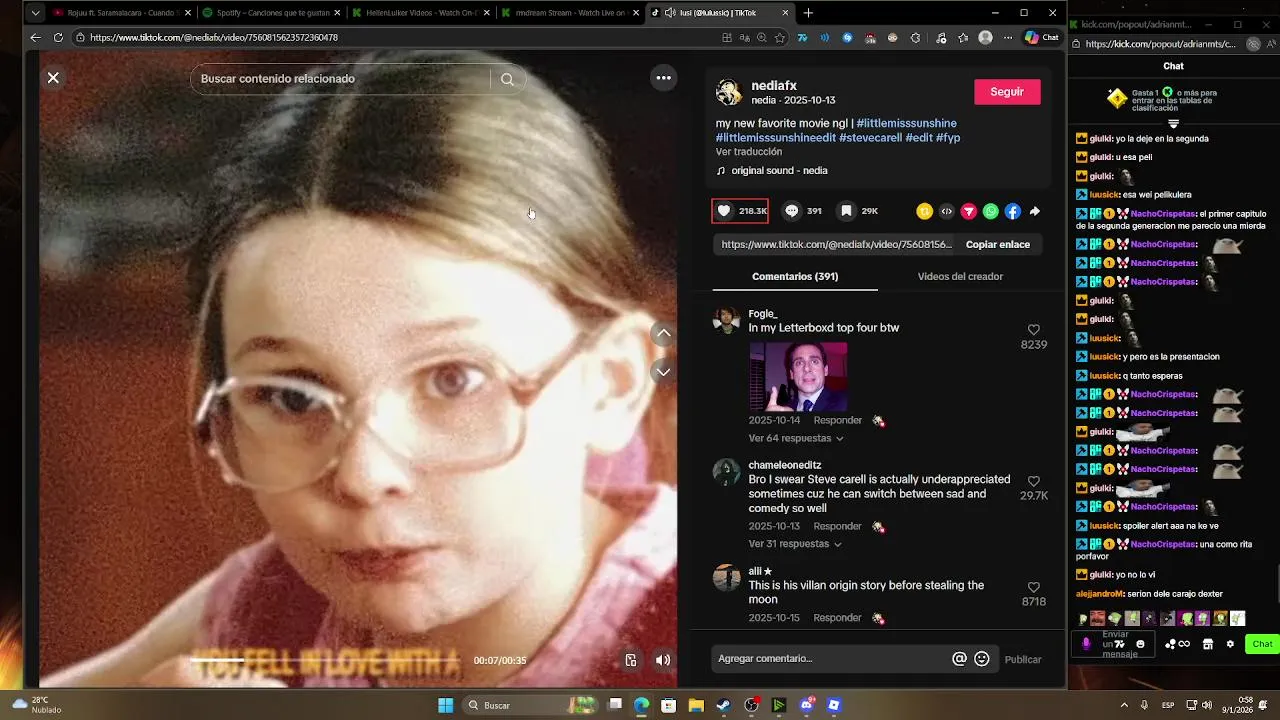Open the emoji picker in comment box
Viewport: 1280px width, 720px height.
(x=982, y=659)
